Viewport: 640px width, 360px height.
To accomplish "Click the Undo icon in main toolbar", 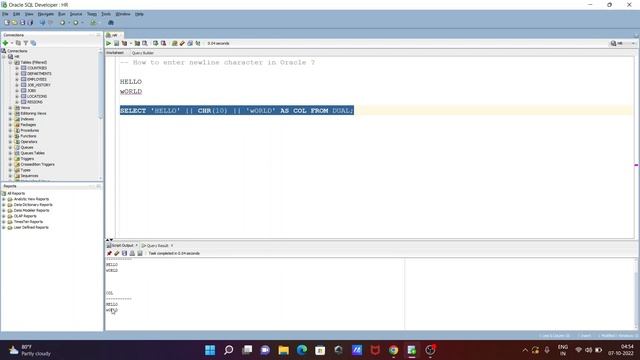I will (42, 23).
